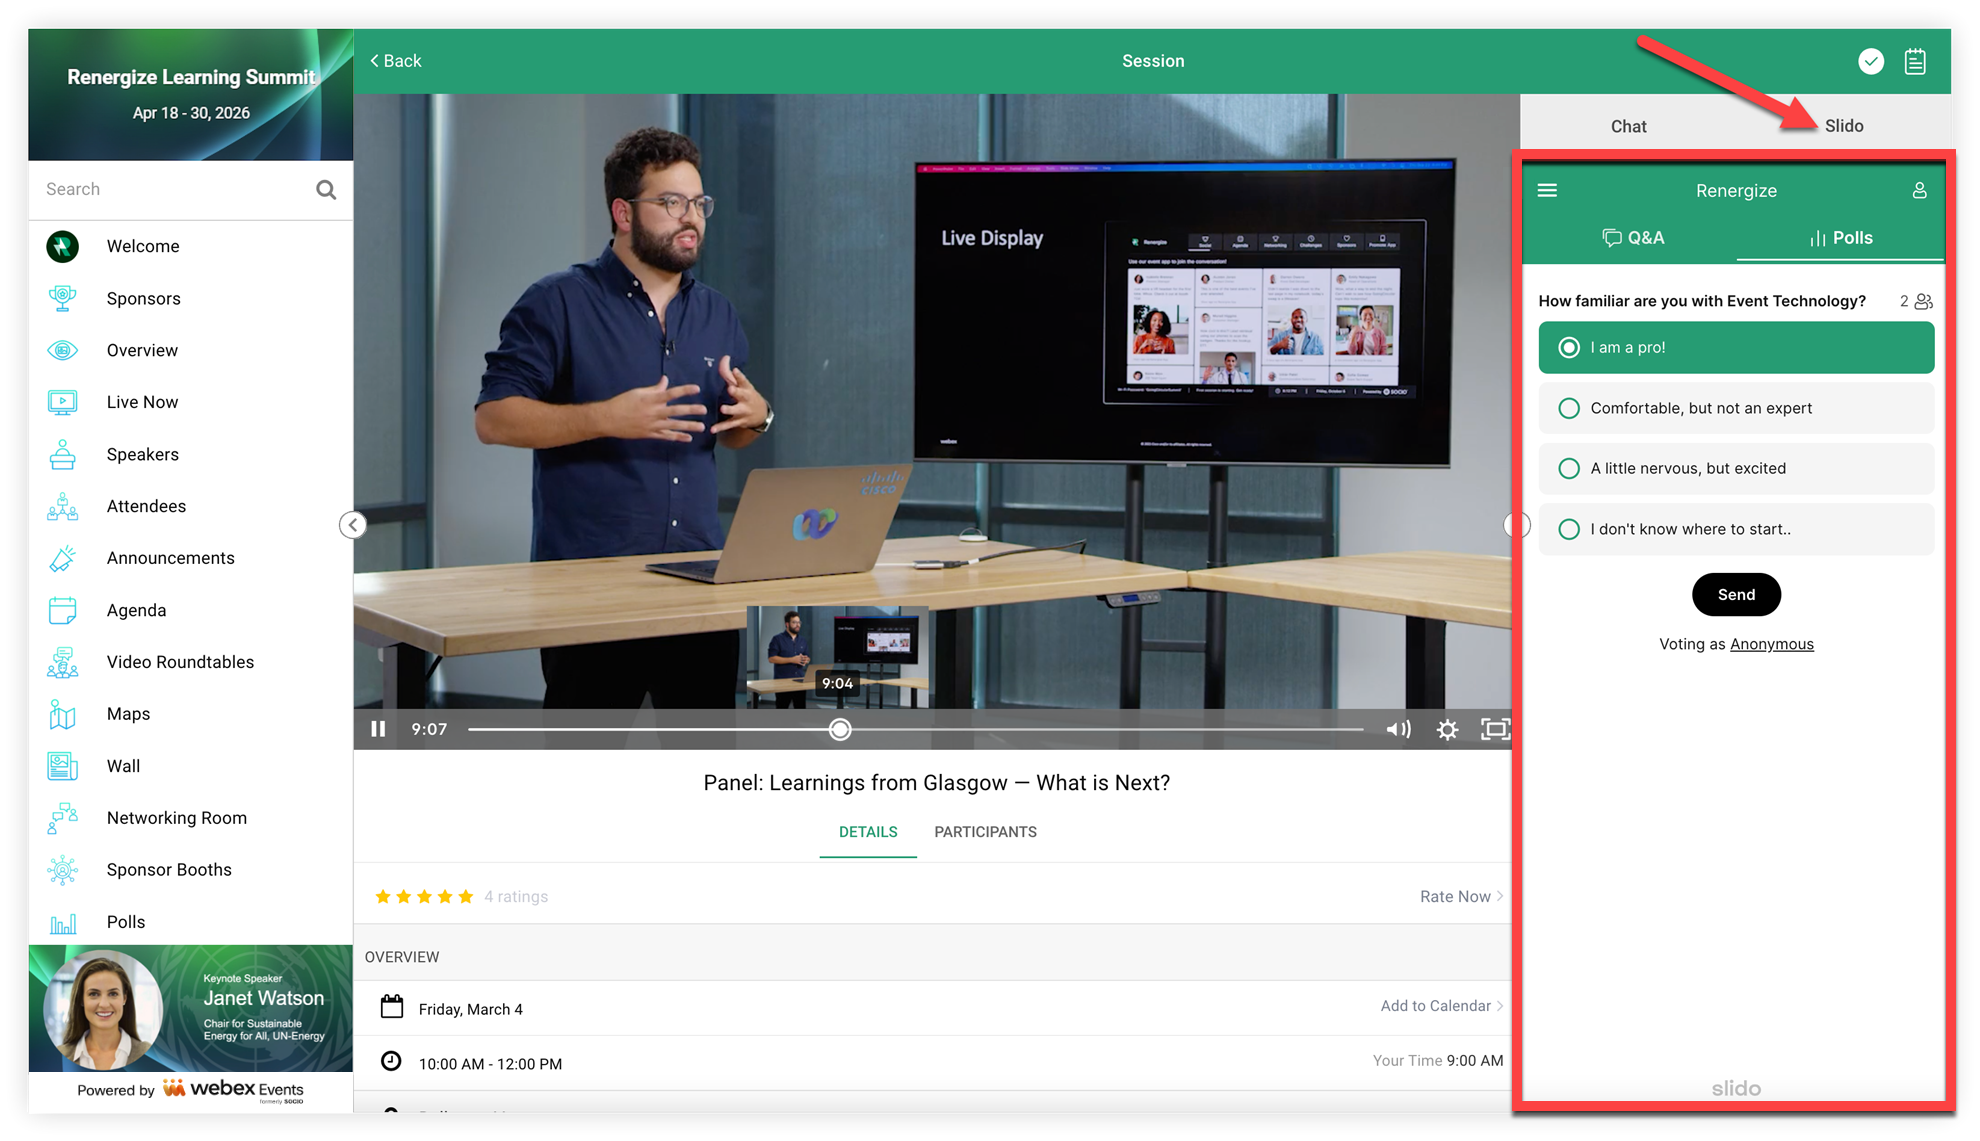Open the Slido Q&A tab
The height and width of the screenshot is (1141, 1980).
[x=1633, y=238]
